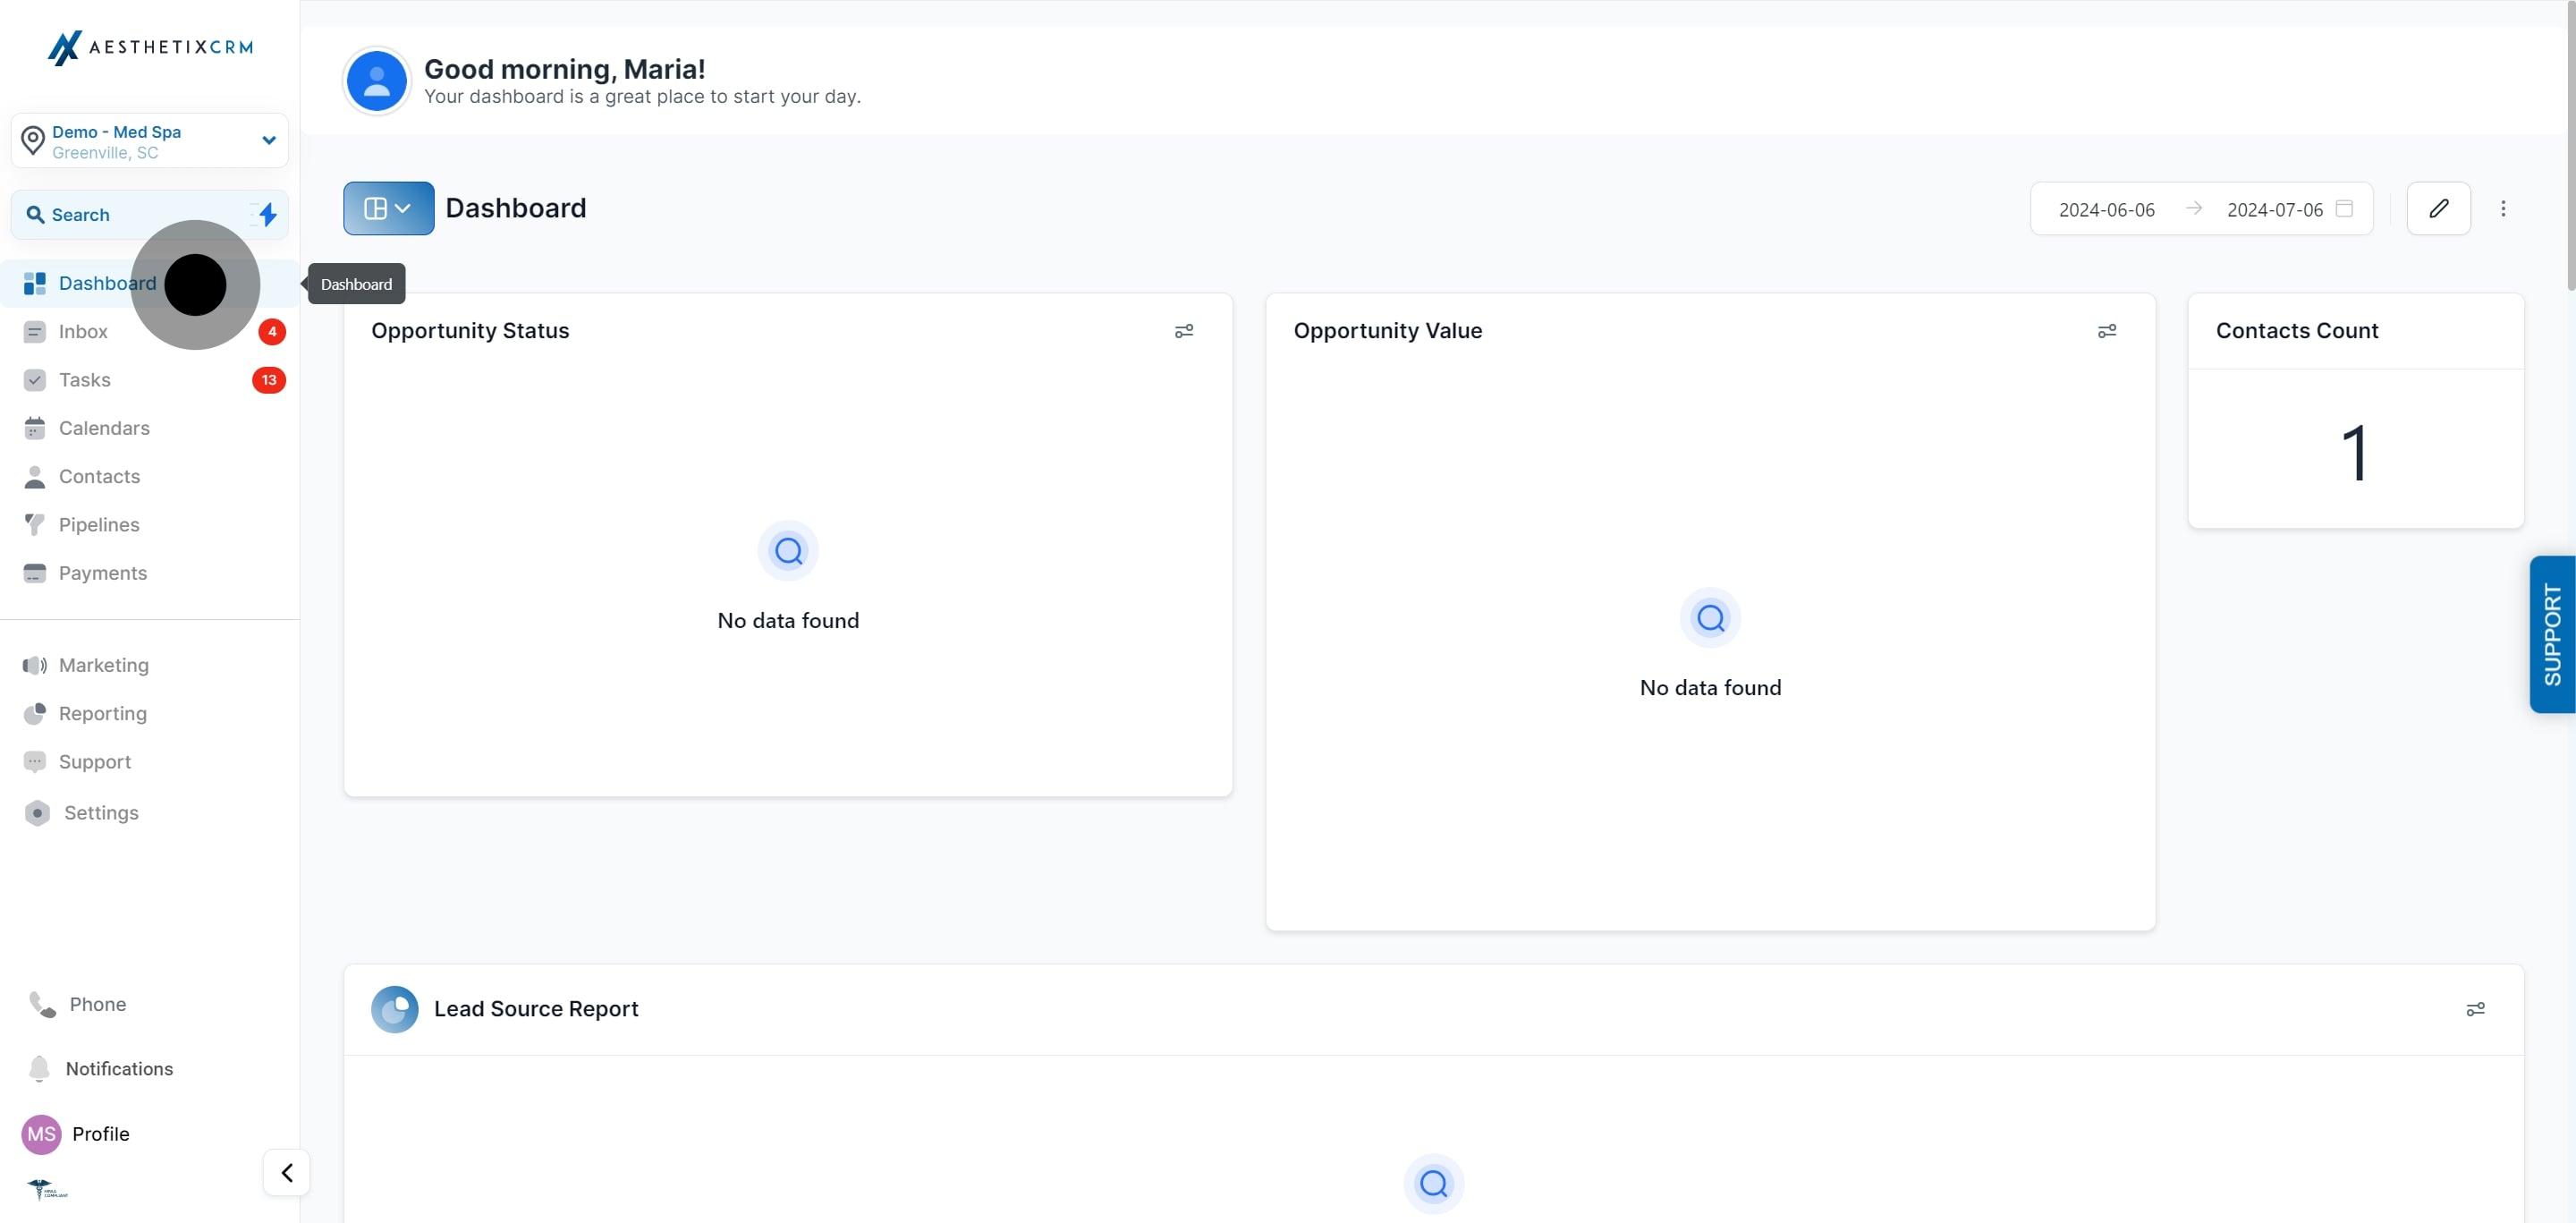Click the pencil edit dashboard icon
Image resolution: width=2576 pixels, height=1223 pixels.
(x=2438, y=208)
